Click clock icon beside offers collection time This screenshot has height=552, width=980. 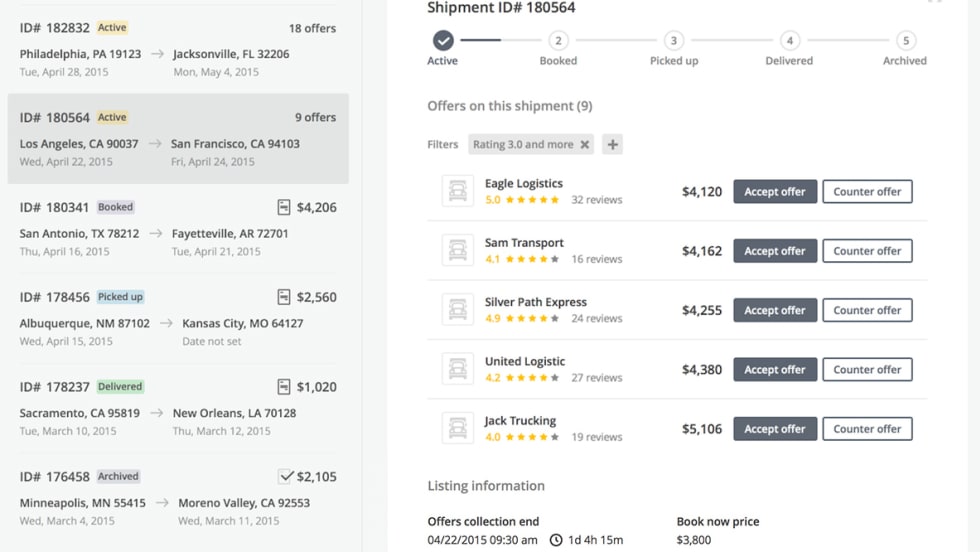[556, 540]
